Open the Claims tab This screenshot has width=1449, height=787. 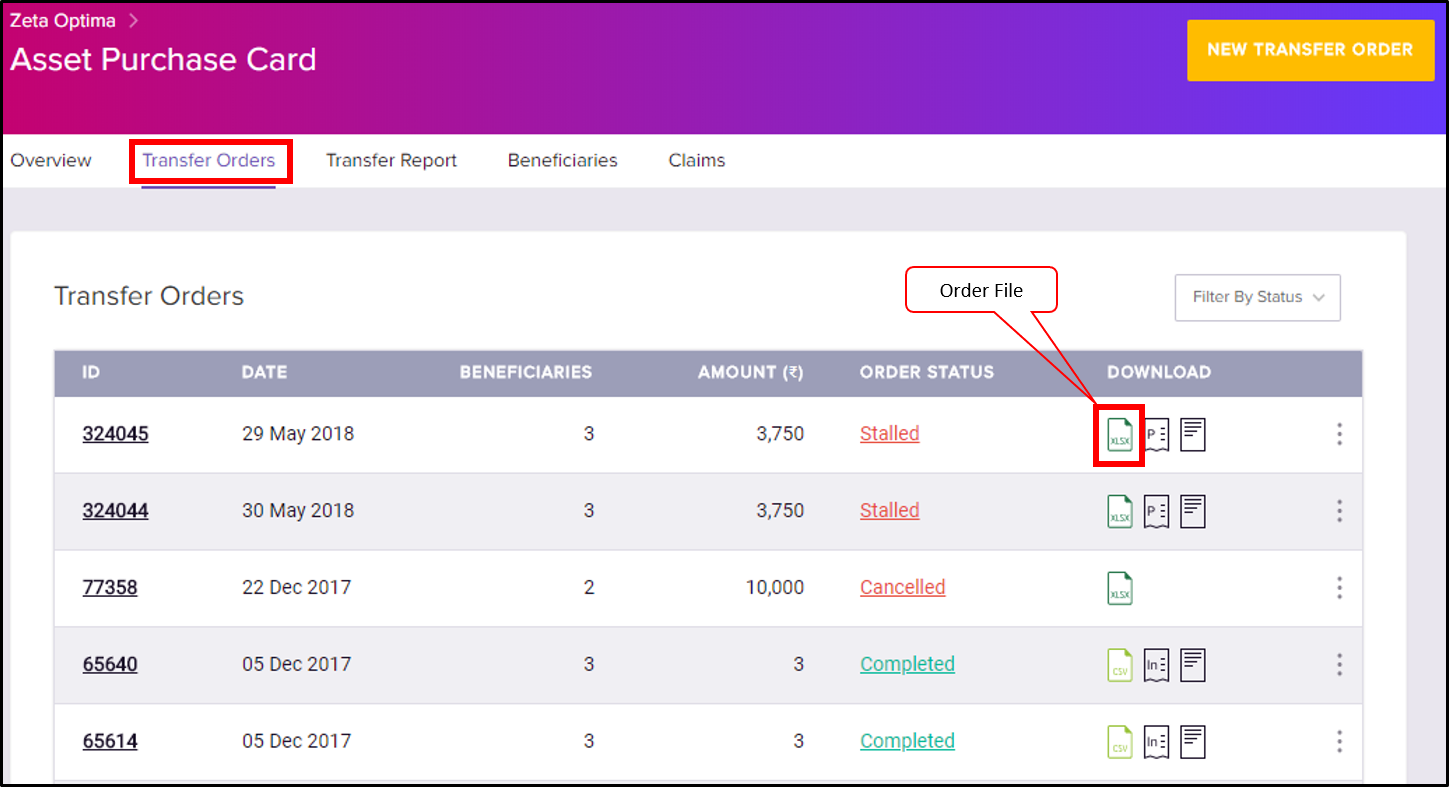[697, 160]
